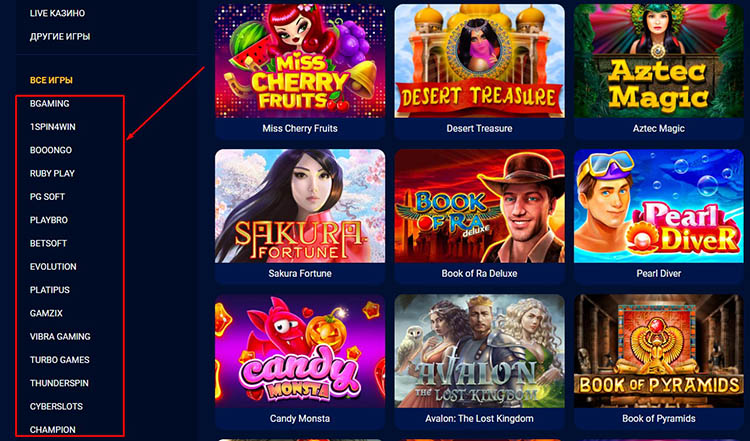Open the Book of Ra Deluxe slot

click(479, 206)
